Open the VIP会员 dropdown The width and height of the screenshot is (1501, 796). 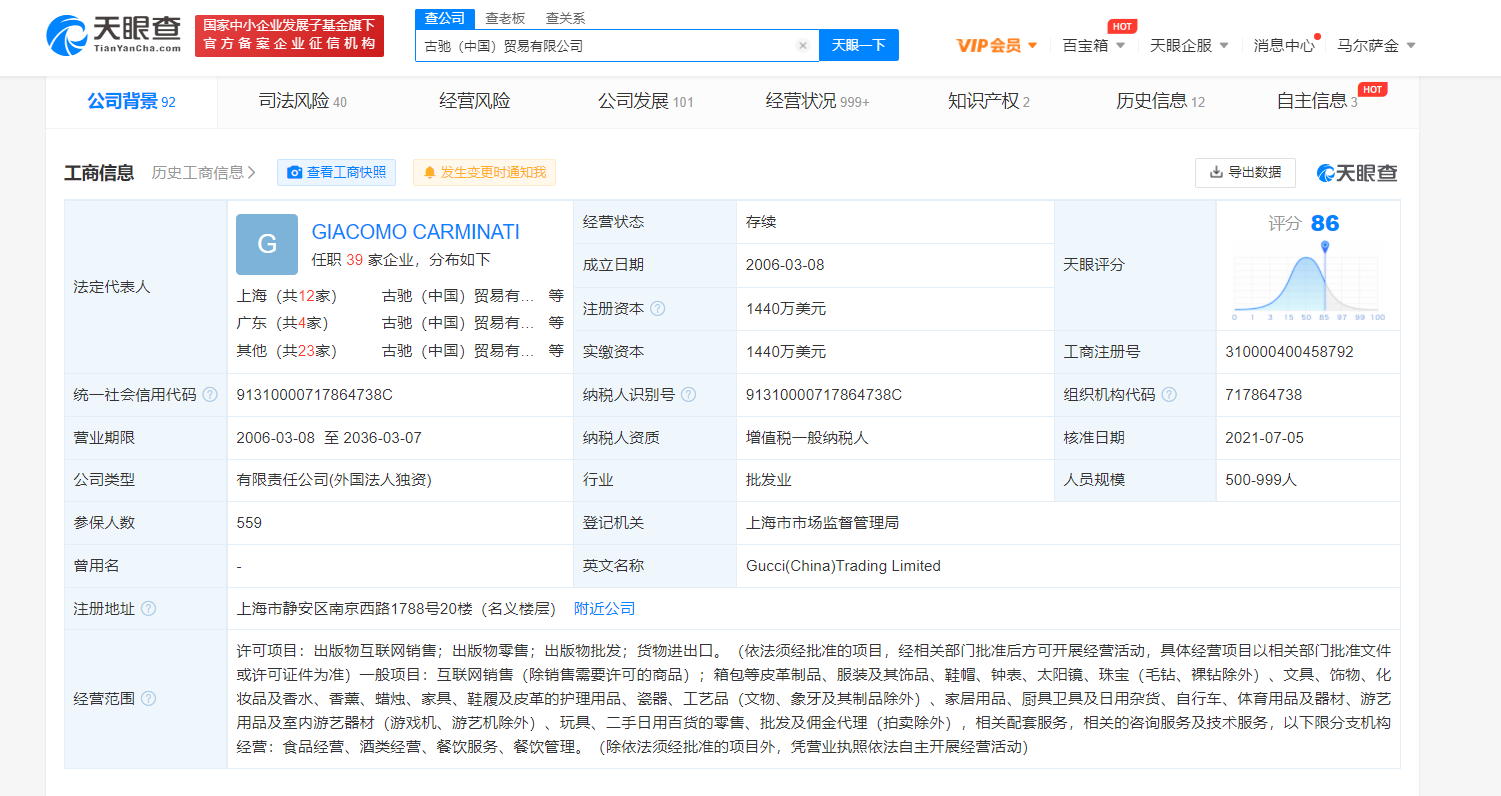coord(996,45)
